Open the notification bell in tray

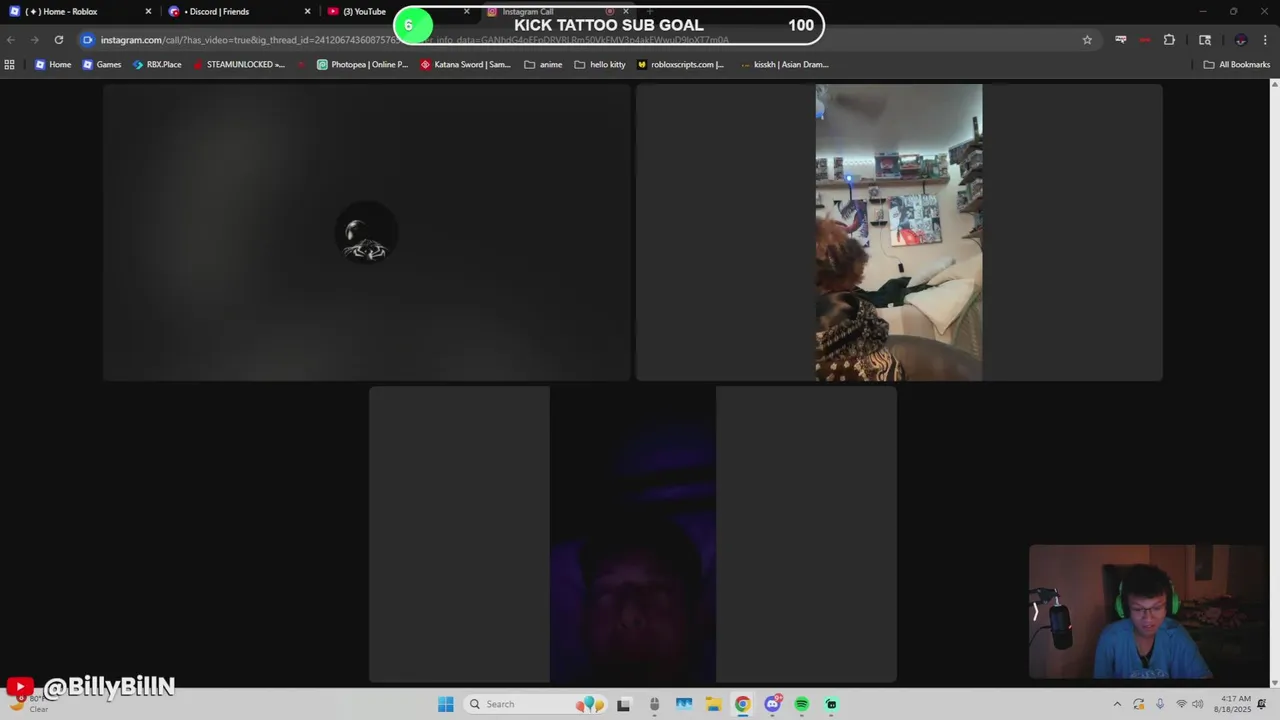tap(1262, 704)
